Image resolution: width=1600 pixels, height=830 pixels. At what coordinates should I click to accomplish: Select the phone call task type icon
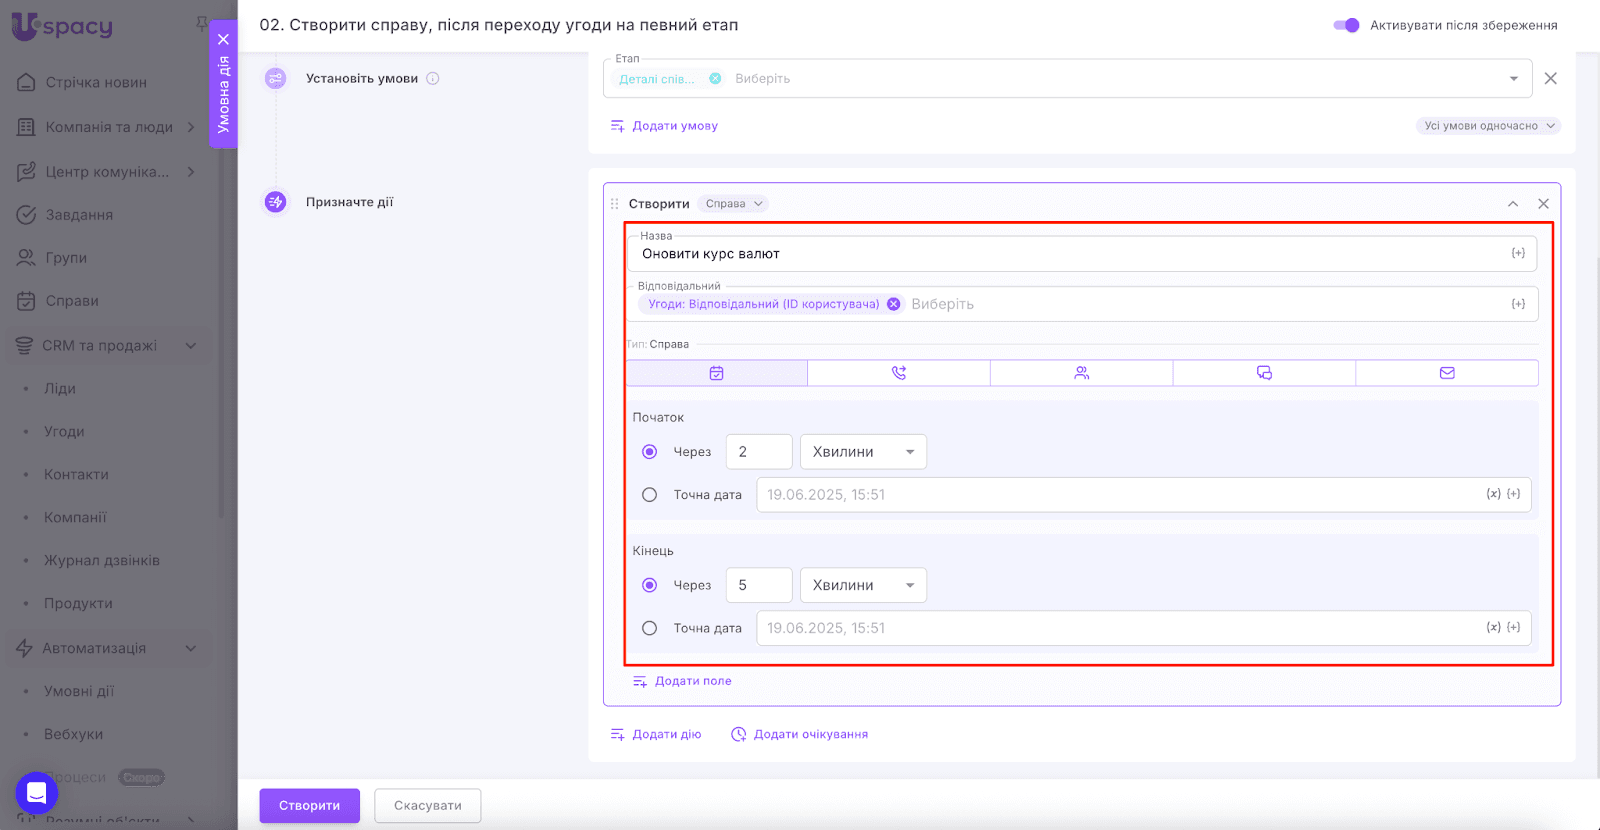coord(898,373)
